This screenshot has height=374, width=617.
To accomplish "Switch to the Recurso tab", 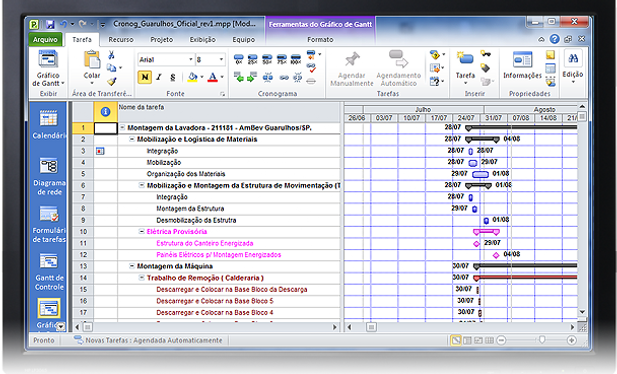I will [x=121, y=39].
